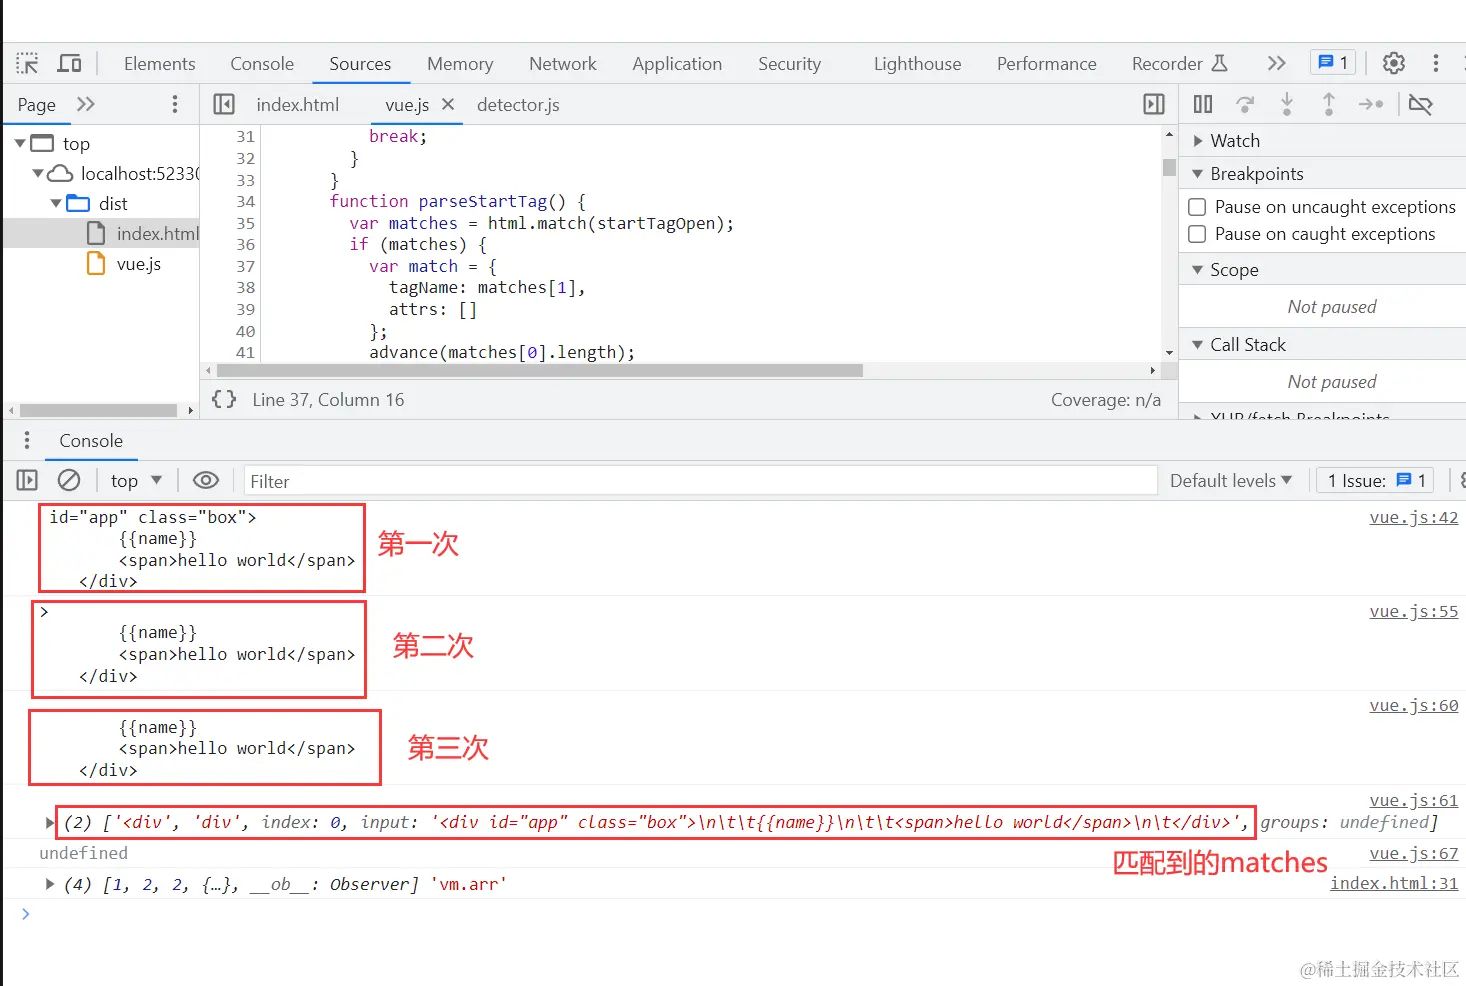
Task: Create a live expression with eye icon
Action: click(x=206, y=481)
